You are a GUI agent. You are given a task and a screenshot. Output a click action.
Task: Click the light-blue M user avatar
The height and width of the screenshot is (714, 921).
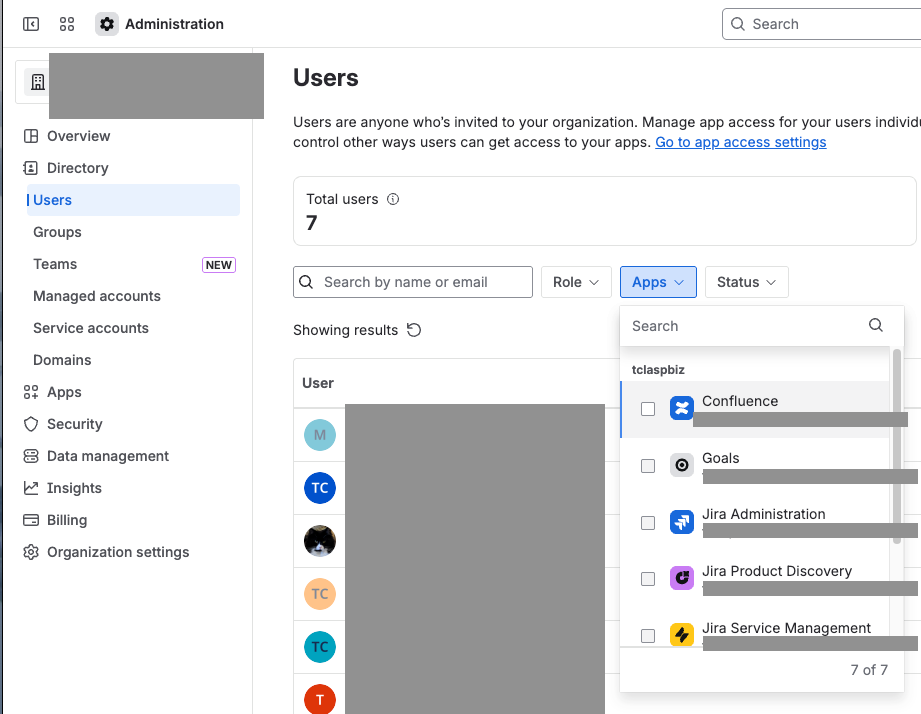[x=320, y=435]
